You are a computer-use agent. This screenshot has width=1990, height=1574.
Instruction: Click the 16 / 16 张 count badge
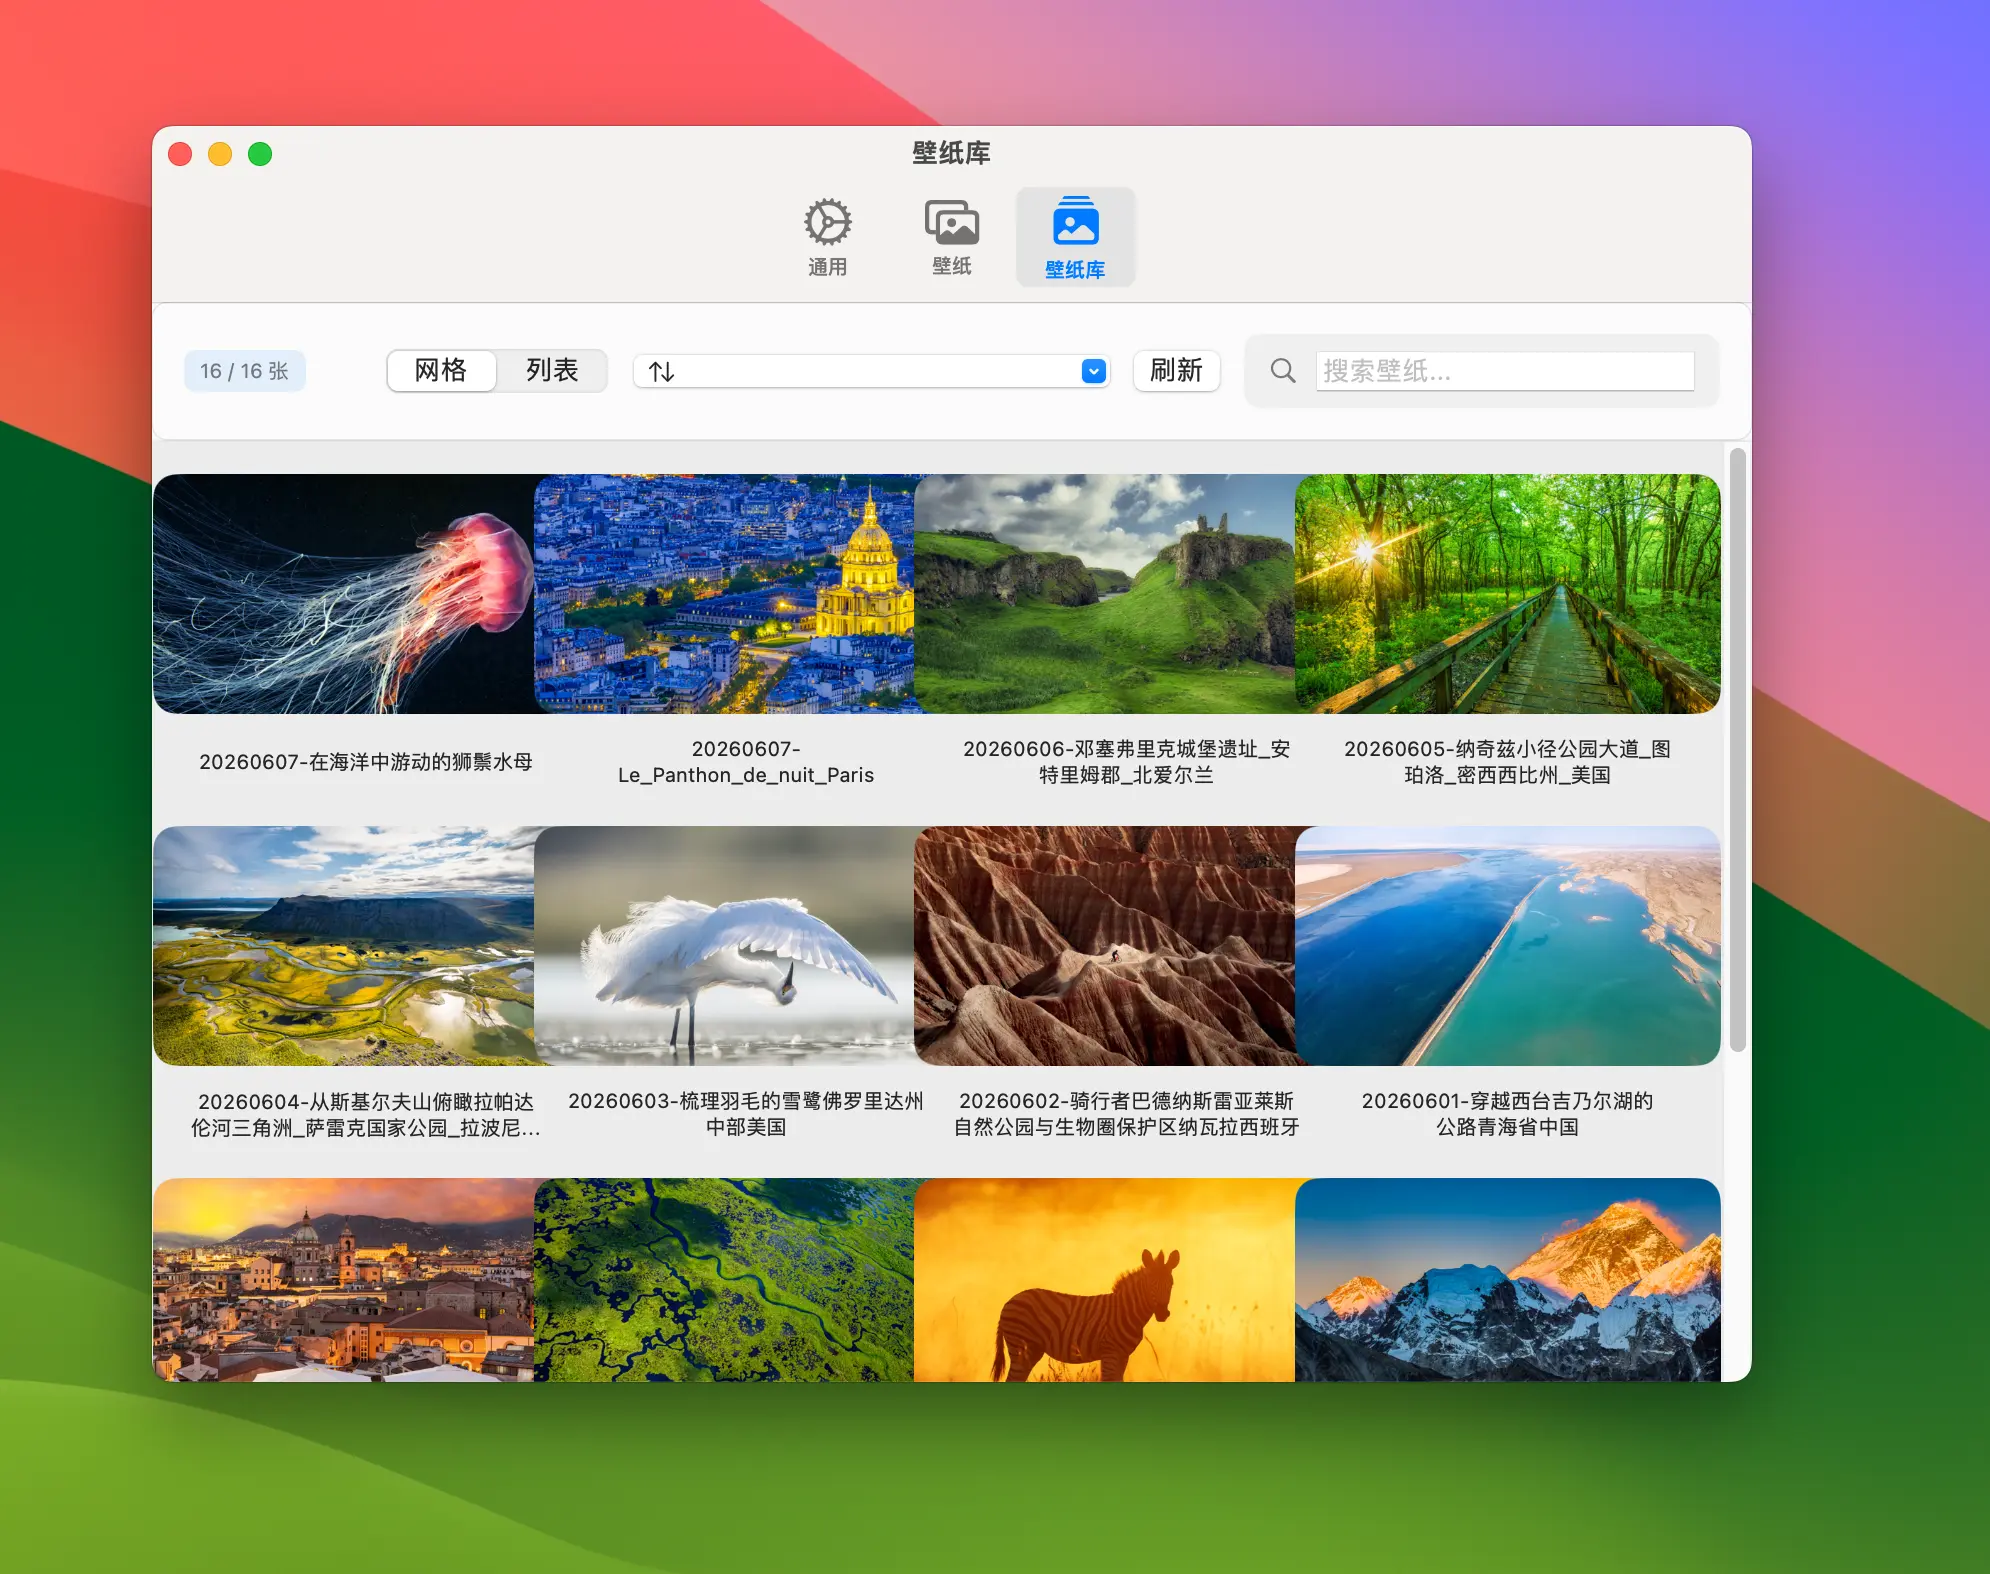click(x=244, y=371)
